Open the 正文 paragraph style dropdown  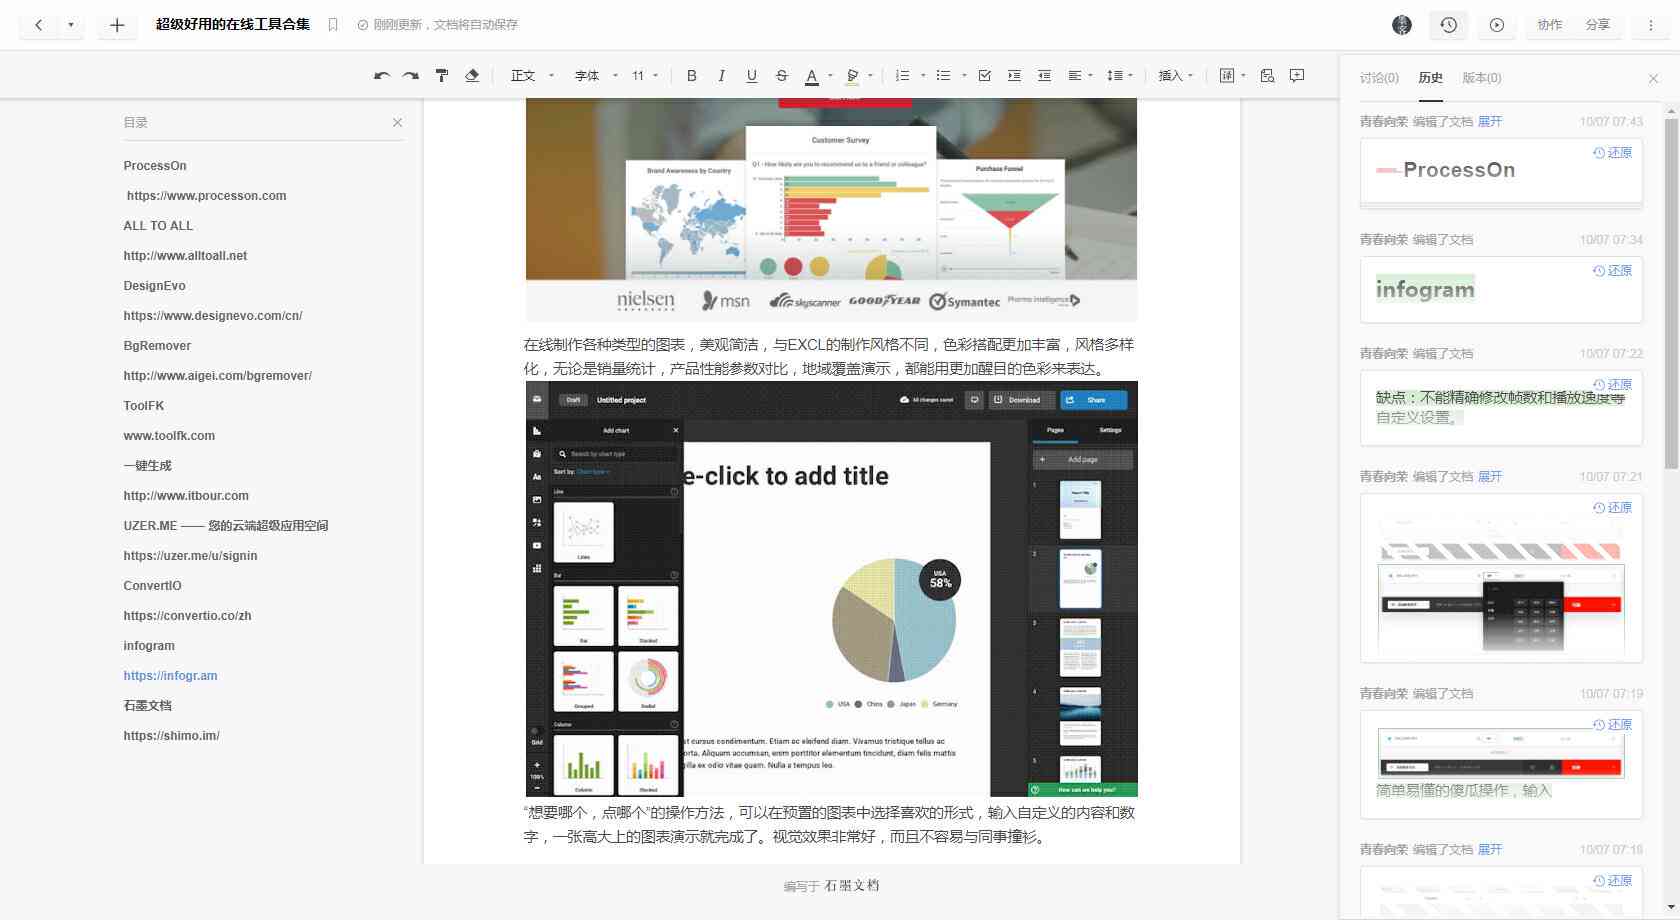click(x=532, y=76)
